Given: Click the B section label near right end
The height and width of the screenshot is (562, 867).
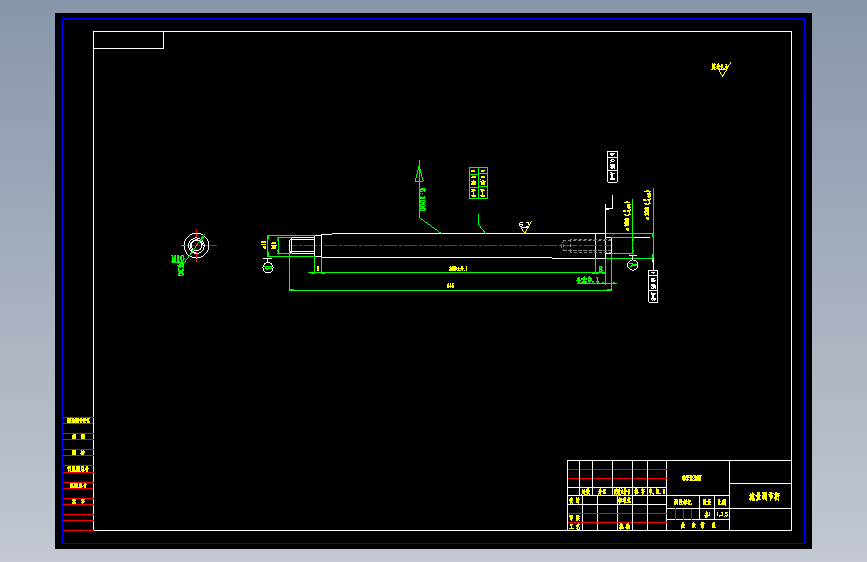Looking at the screenshot, I should [601, 269].
